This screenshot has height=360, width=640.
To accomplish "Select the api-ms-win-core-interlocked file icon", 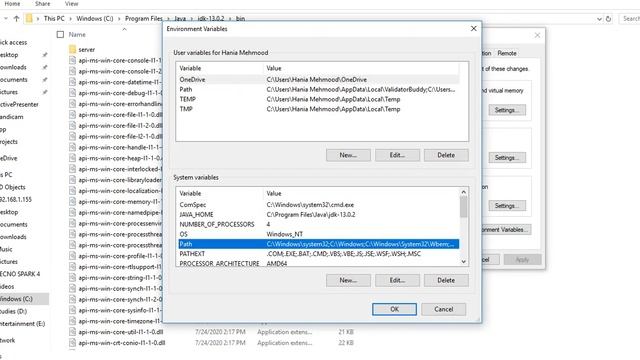I will 73,169.
